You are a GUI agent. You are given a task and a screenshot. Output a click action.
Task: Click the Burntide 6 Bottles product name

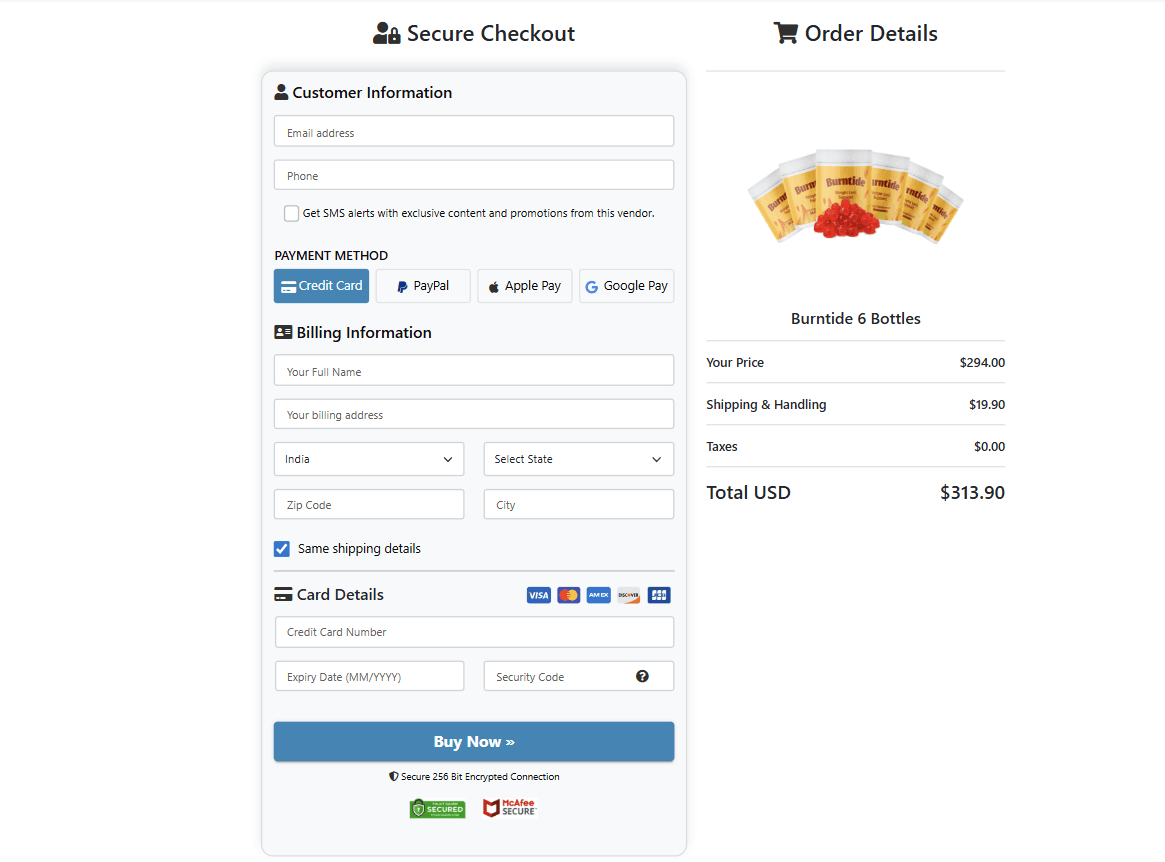pos(855,319)
